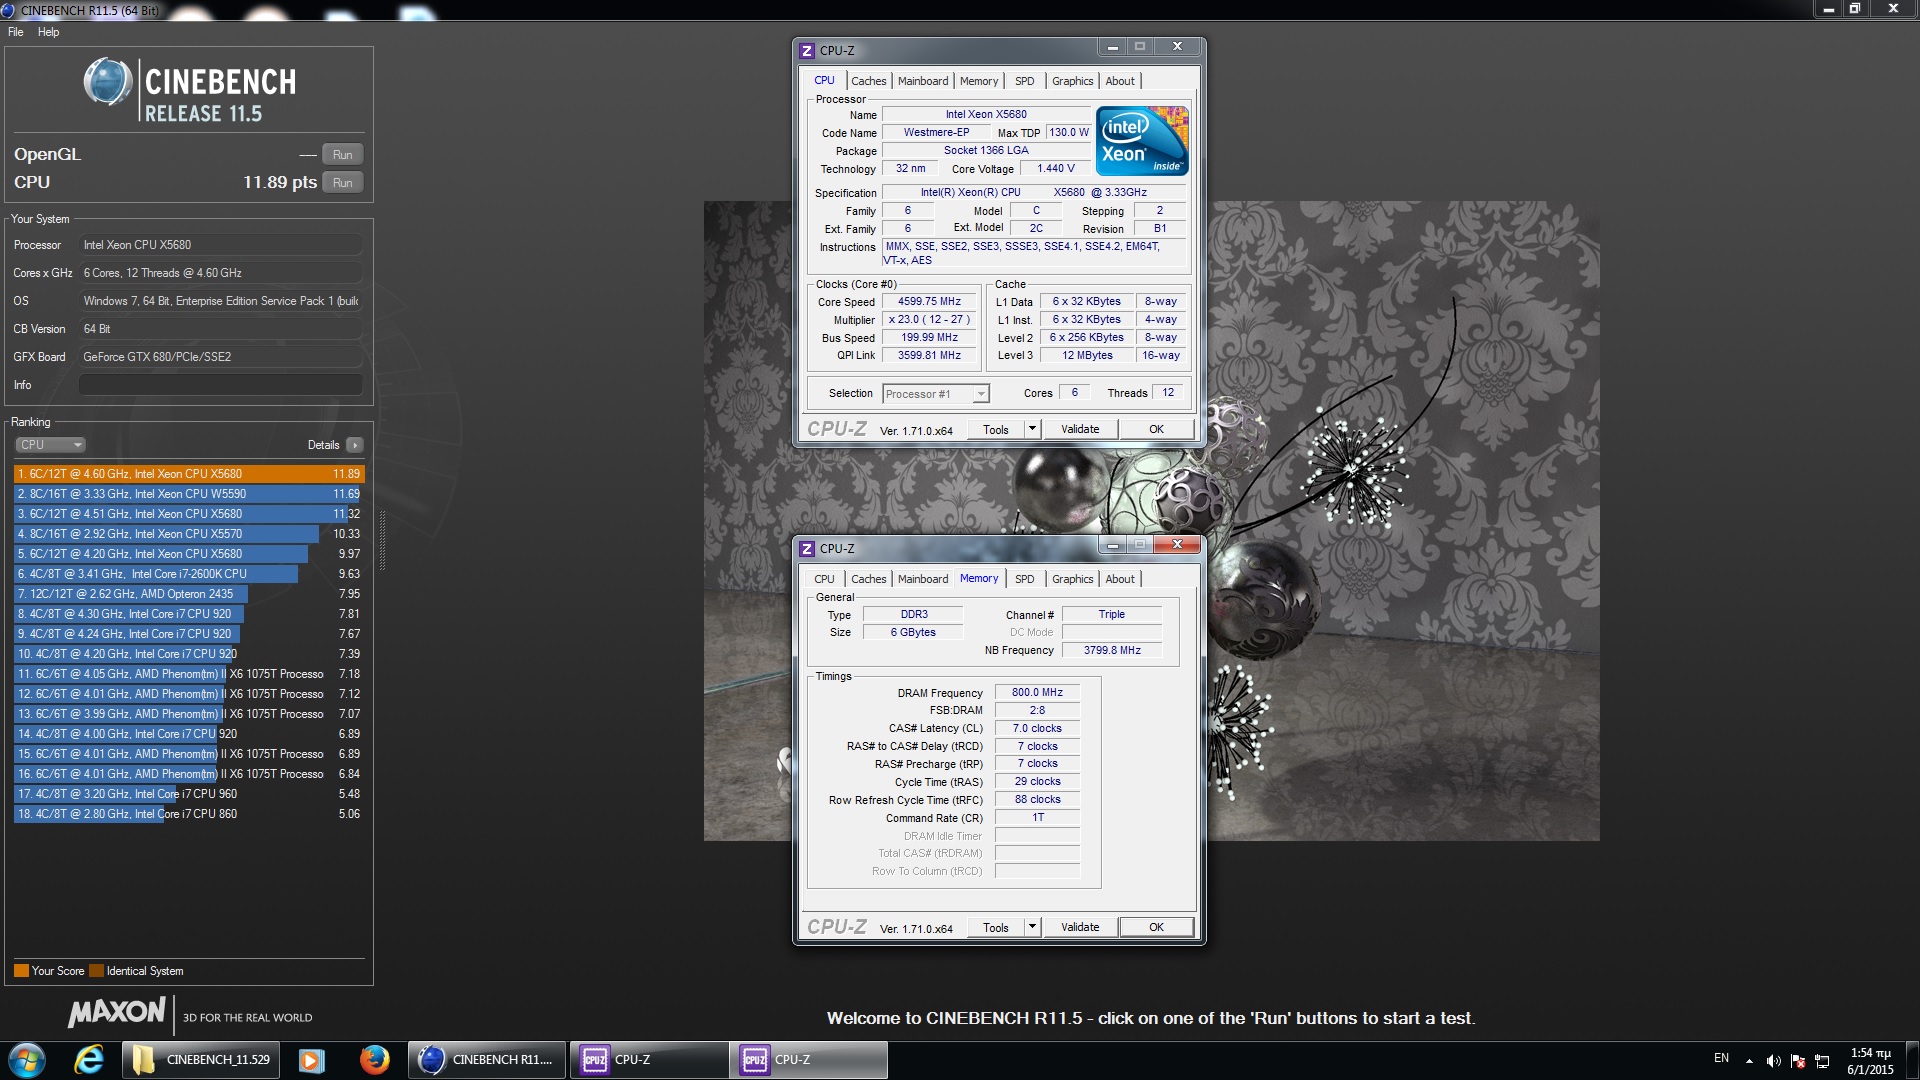
Task: Select ranking row i7 CPU 860
Action: tap(189, 814)
